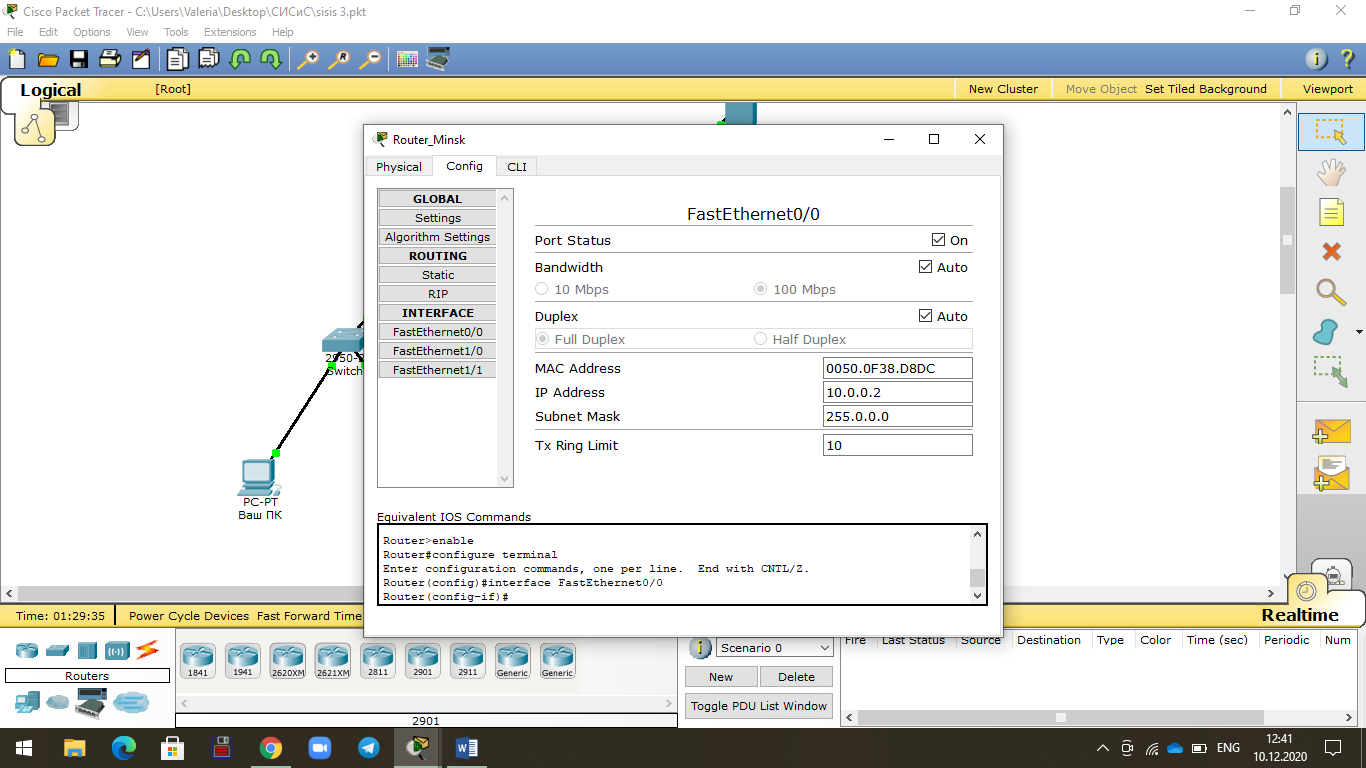Pick the Move Layout hand tool
The image size is (1366, 768).
click(1331, 172)
